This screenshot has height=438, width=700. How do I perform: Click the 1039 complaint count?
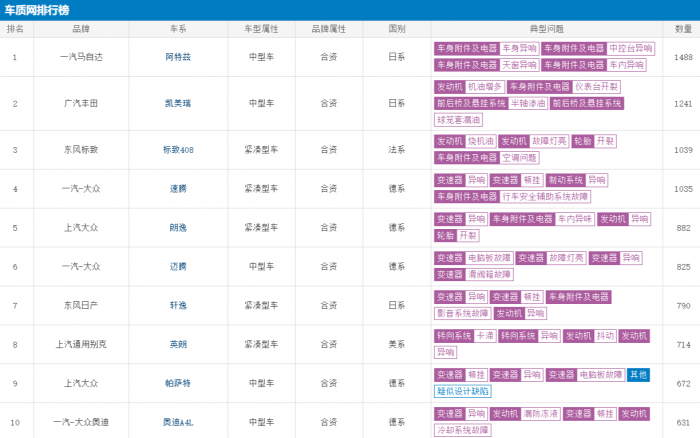[683, 150]
